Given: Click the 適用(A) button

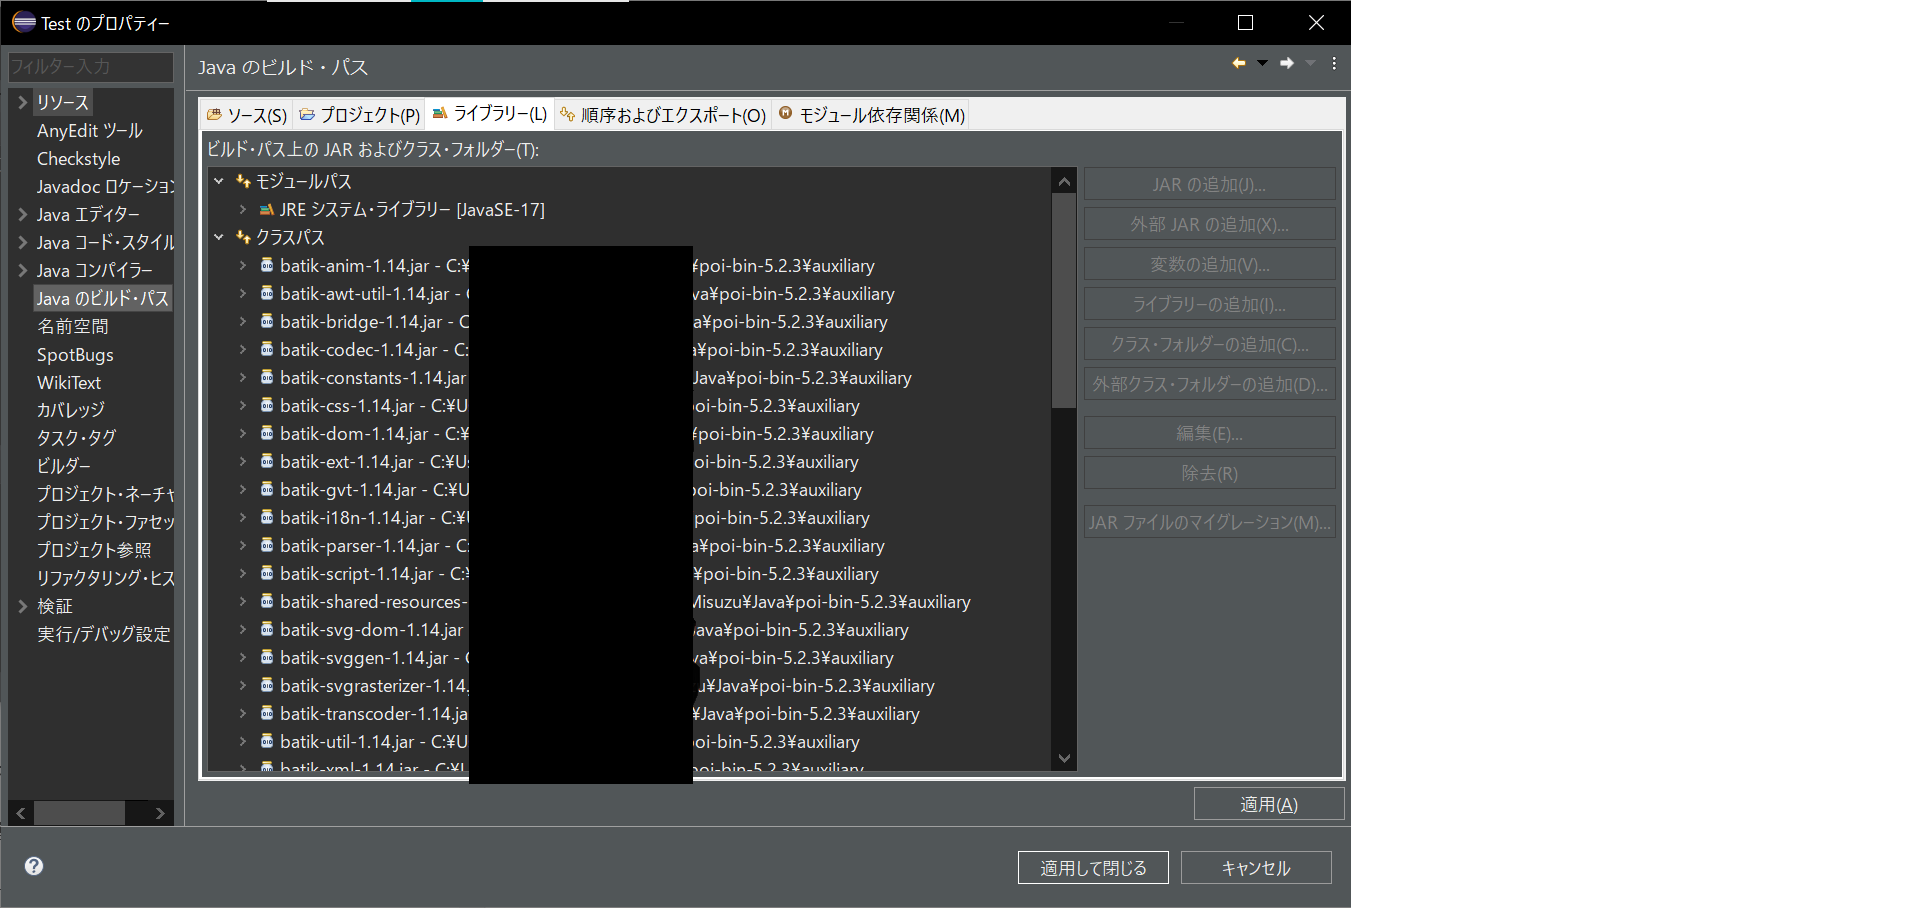Looking at the screenshot, I should pos(1268,803).
